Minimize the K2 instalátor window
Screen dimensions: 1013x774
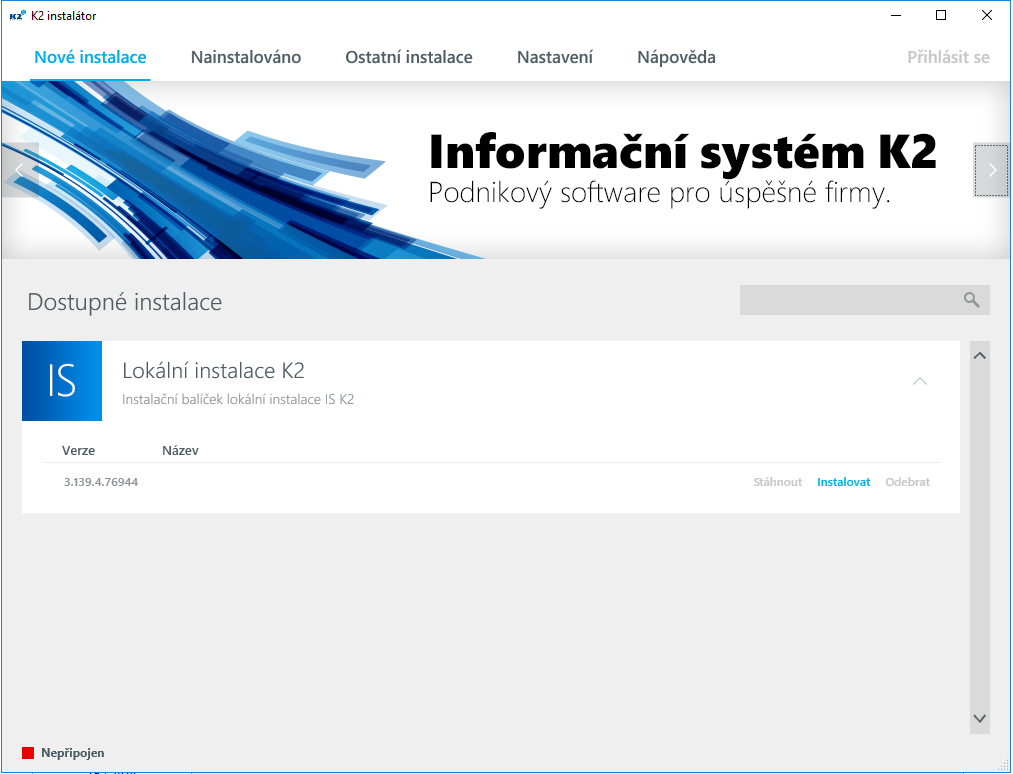[x=896, y=16]
